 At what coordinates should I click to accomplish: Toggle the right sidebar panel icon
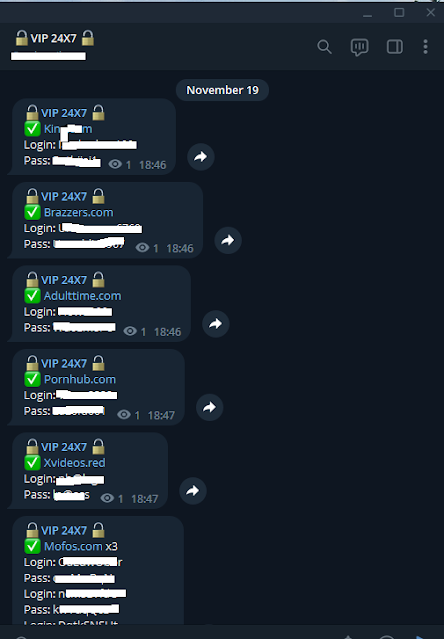pos(394,47)
